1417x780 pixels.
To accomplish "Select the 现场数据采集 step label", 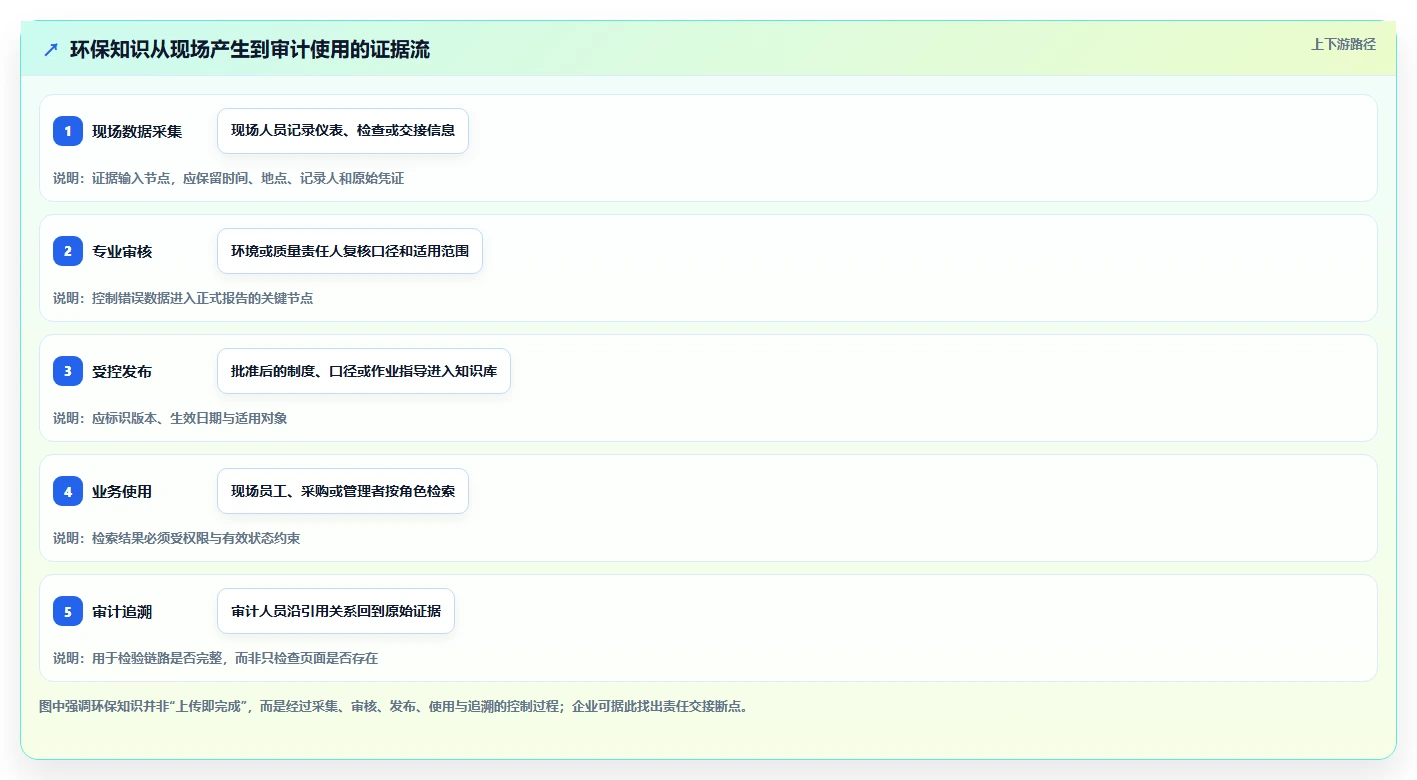I will 137,131.
